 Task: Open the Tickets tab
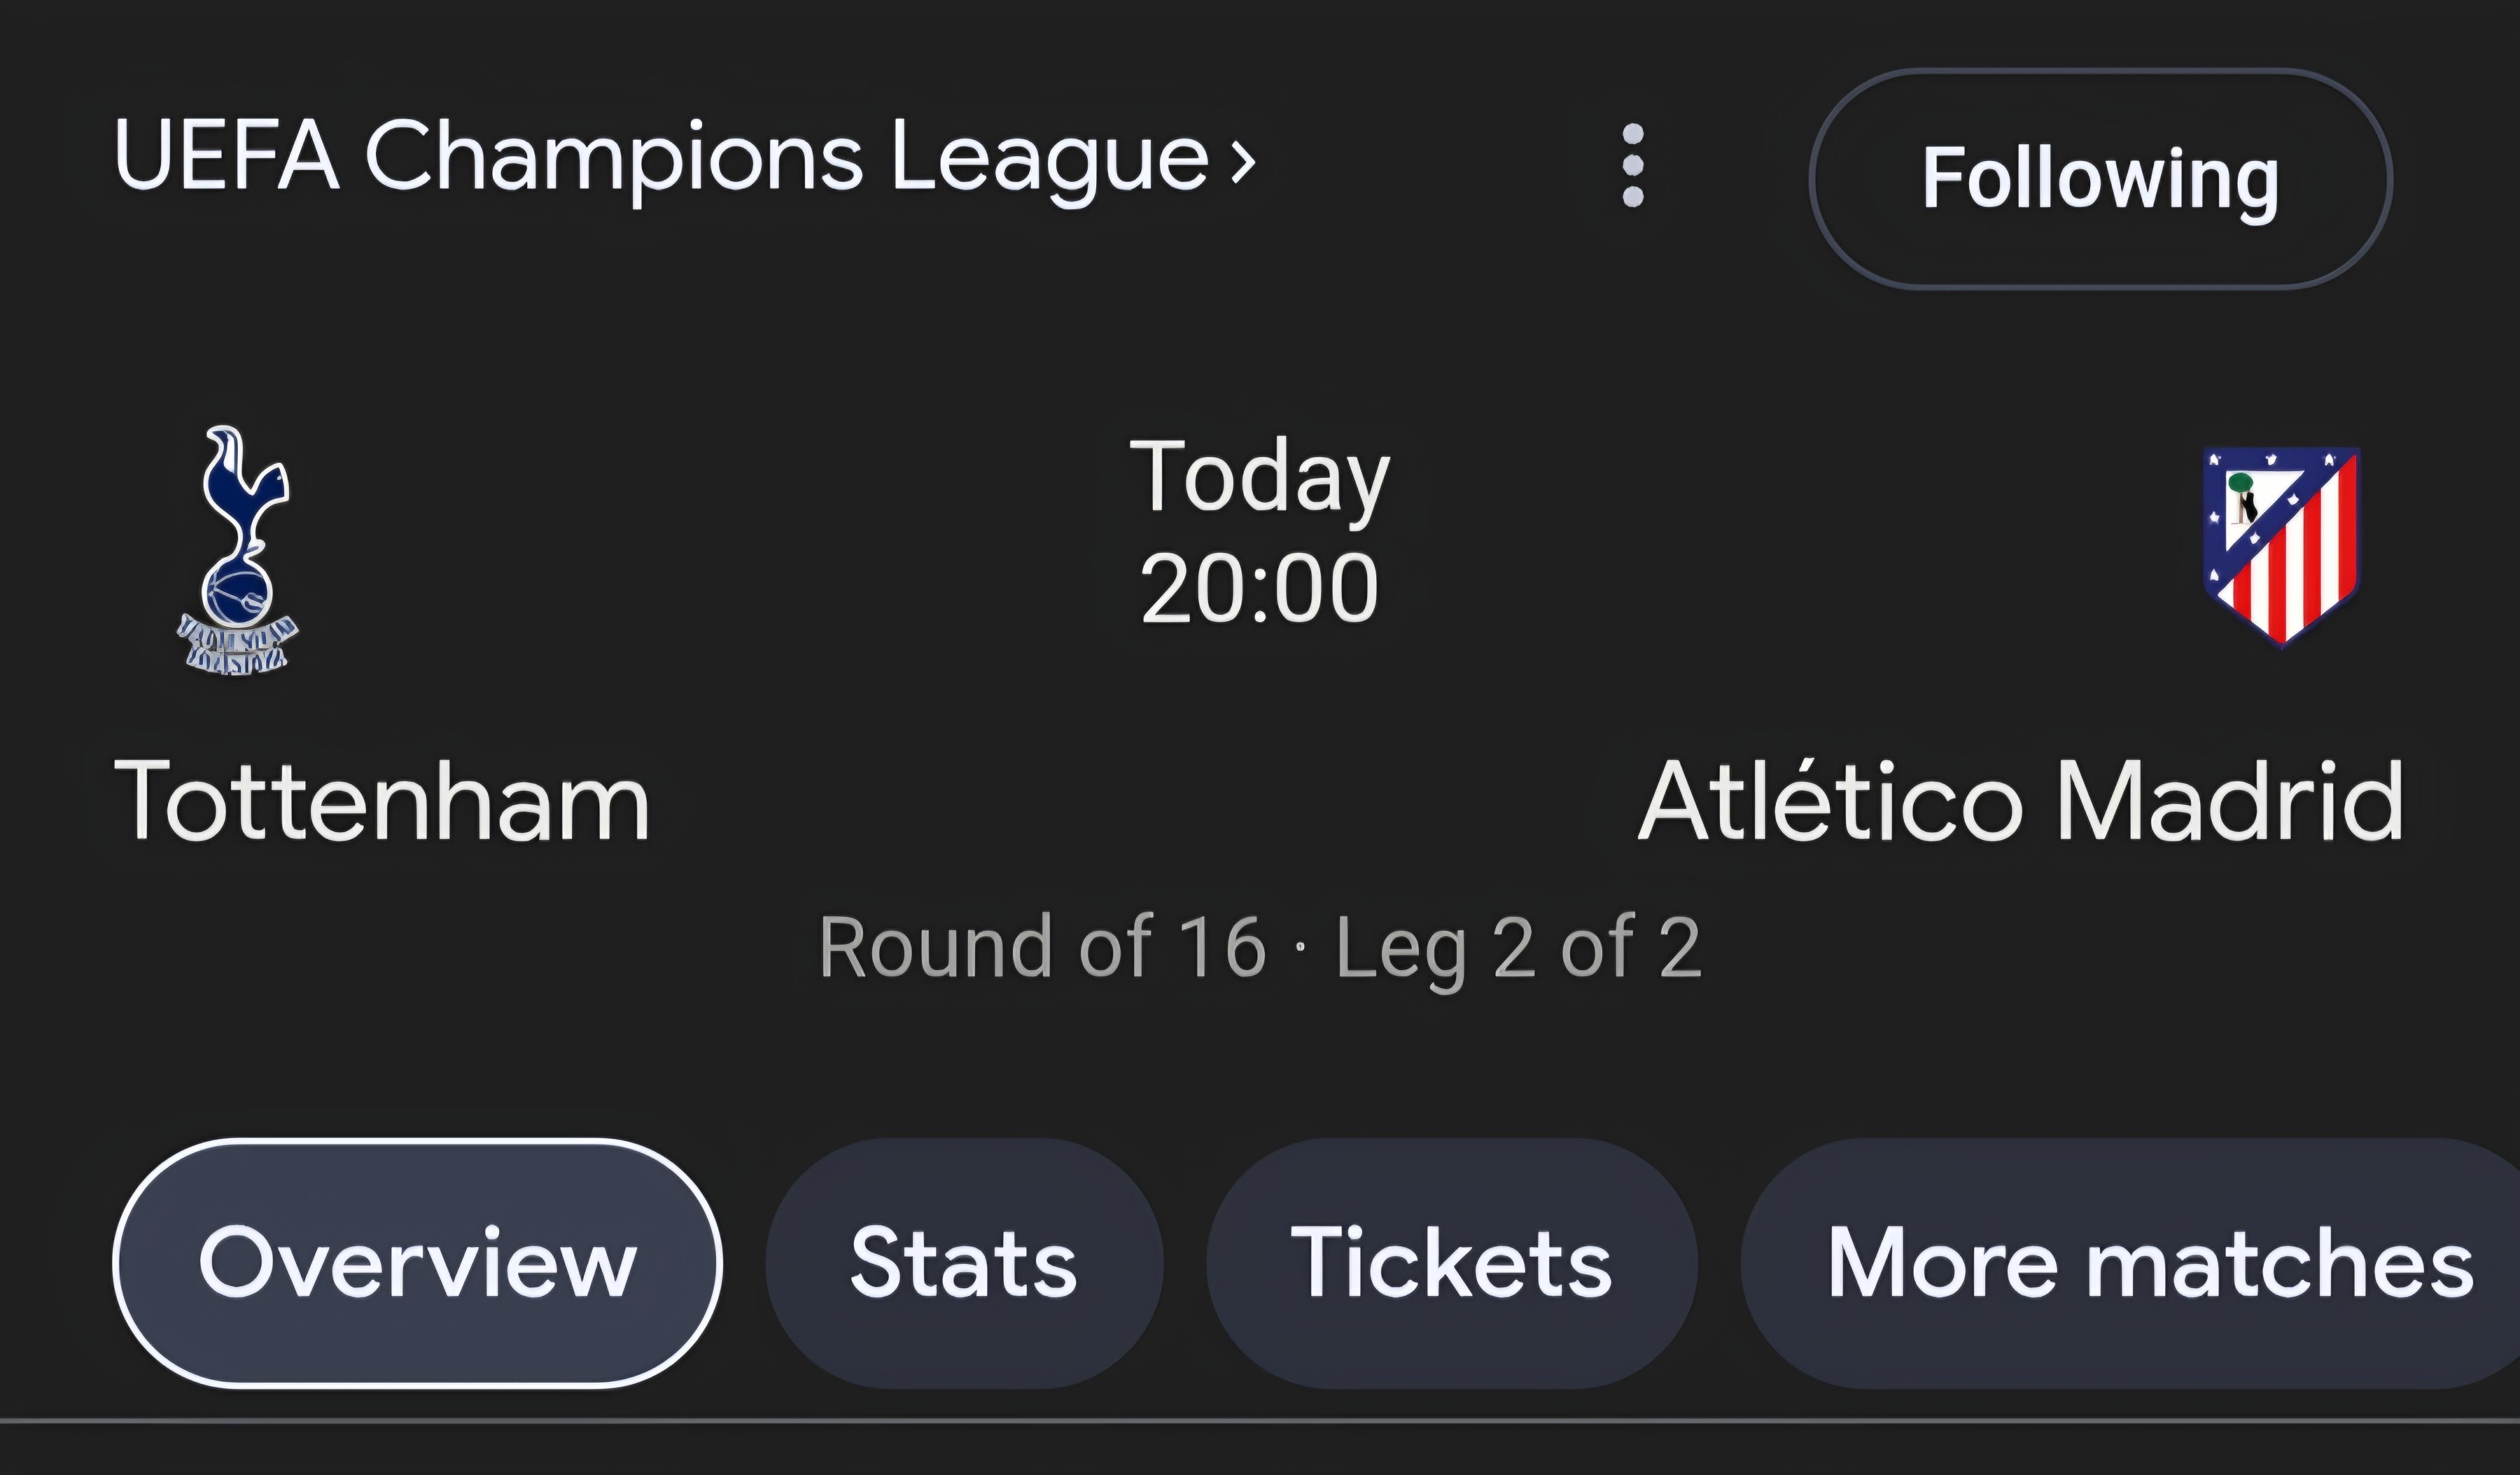(1451, 1263)
